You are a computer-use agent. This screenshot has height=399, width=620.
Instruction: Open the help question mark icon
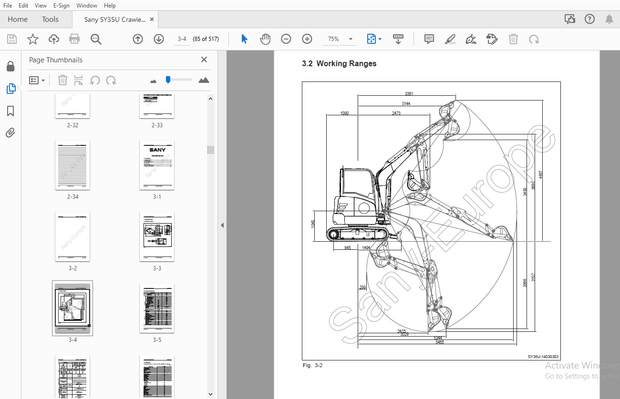coord(590,19)
